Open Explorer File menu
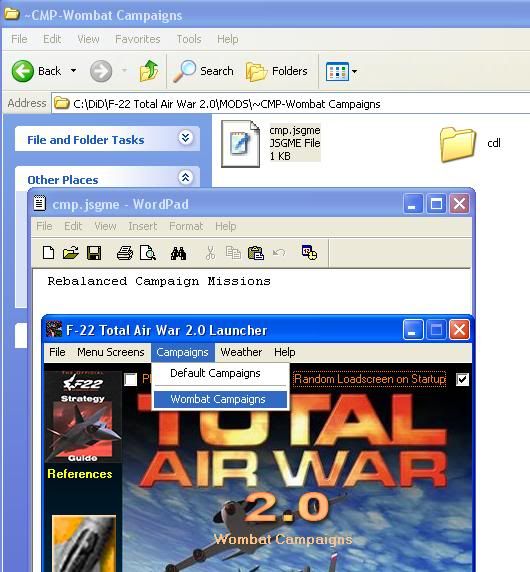 click(x=19, y=39)
